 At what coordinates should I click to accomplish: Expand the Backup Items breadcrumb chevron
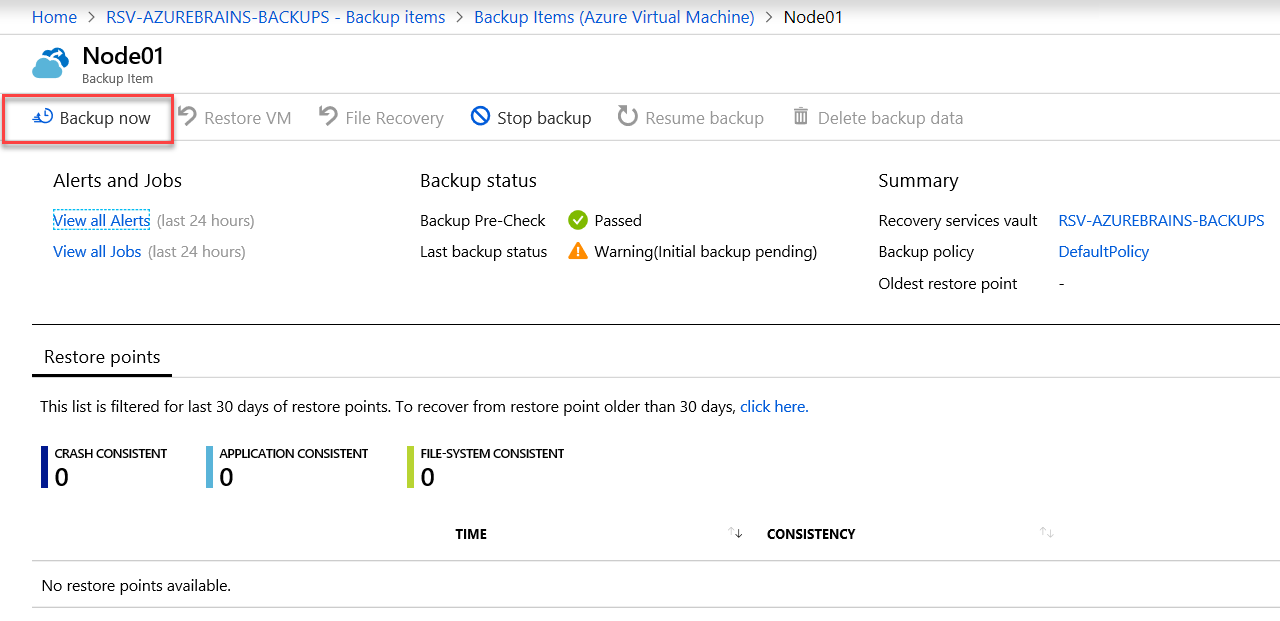click(x=768, y=17)
